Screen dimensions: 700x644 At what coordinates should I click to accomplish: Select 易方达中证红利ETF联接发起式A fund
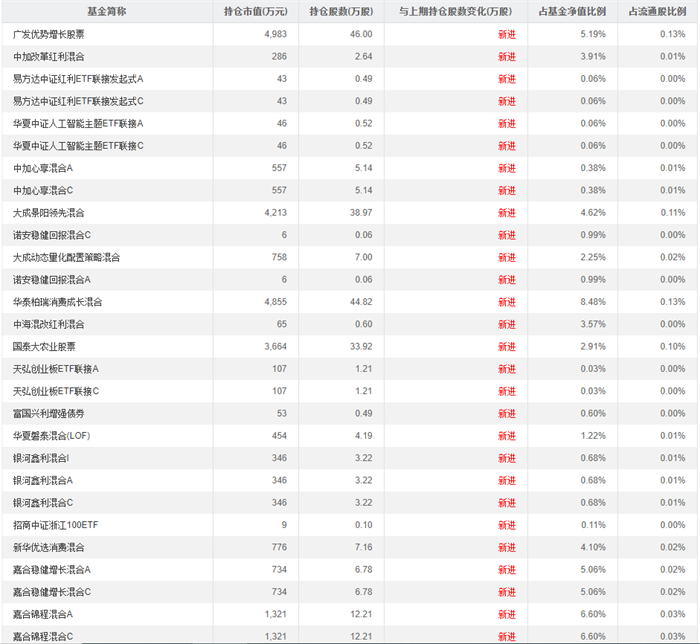[x=78, y=79]
